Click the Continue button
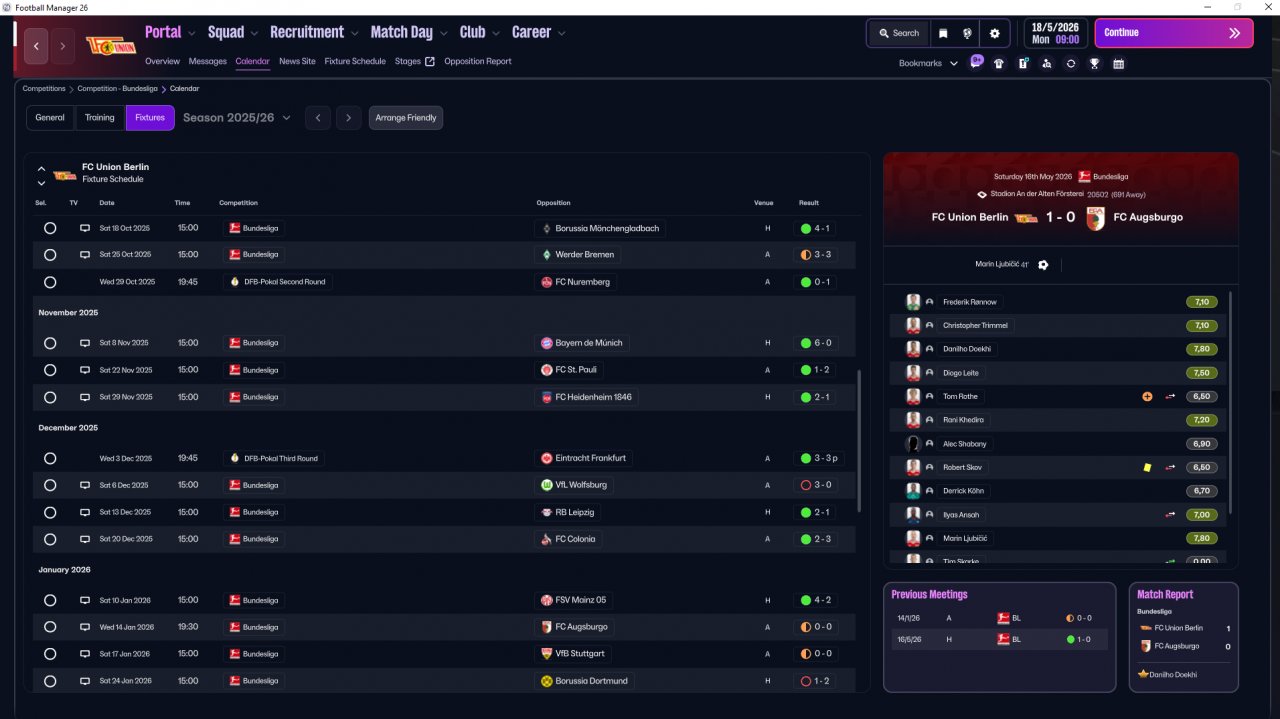 click(x=1174, y=33)
